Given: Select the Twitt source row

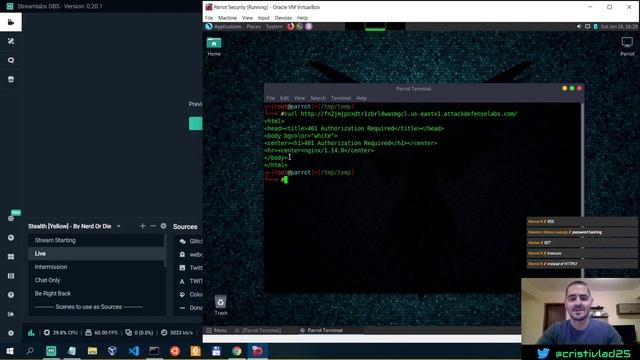Looking at the screenshot, I should pyautogui.click(x=189, y=268).
